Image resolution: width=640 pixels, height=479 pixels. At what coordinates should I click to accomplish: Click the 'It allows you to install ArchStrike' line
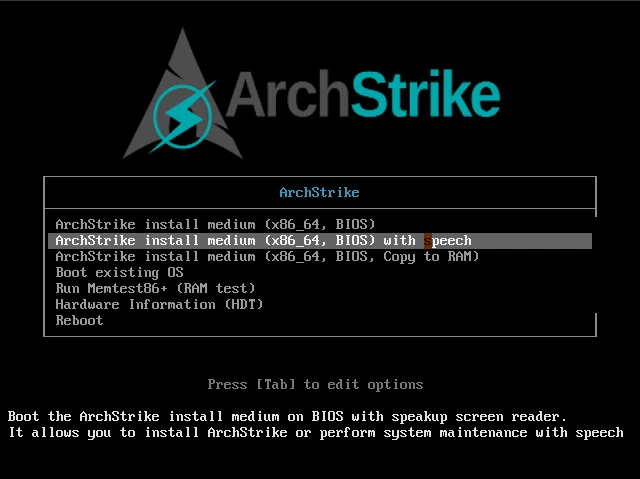pyautogui.click(x=316, y=432)
